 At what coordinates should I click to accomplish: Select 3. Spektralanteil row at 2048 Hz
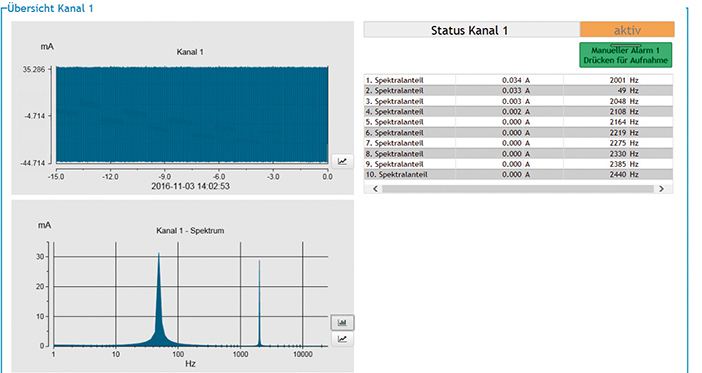(x=518, y=101)
